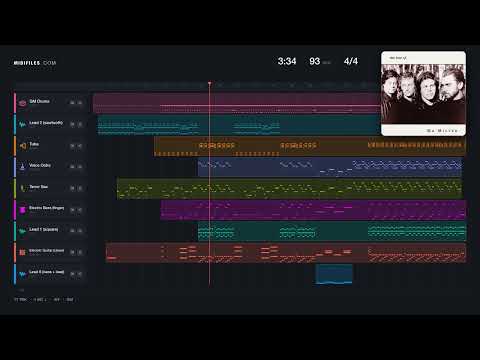This screenshot has height=360, width=480.
Task: Select the GM Drums track name
Action: click(x=39, y=101)
